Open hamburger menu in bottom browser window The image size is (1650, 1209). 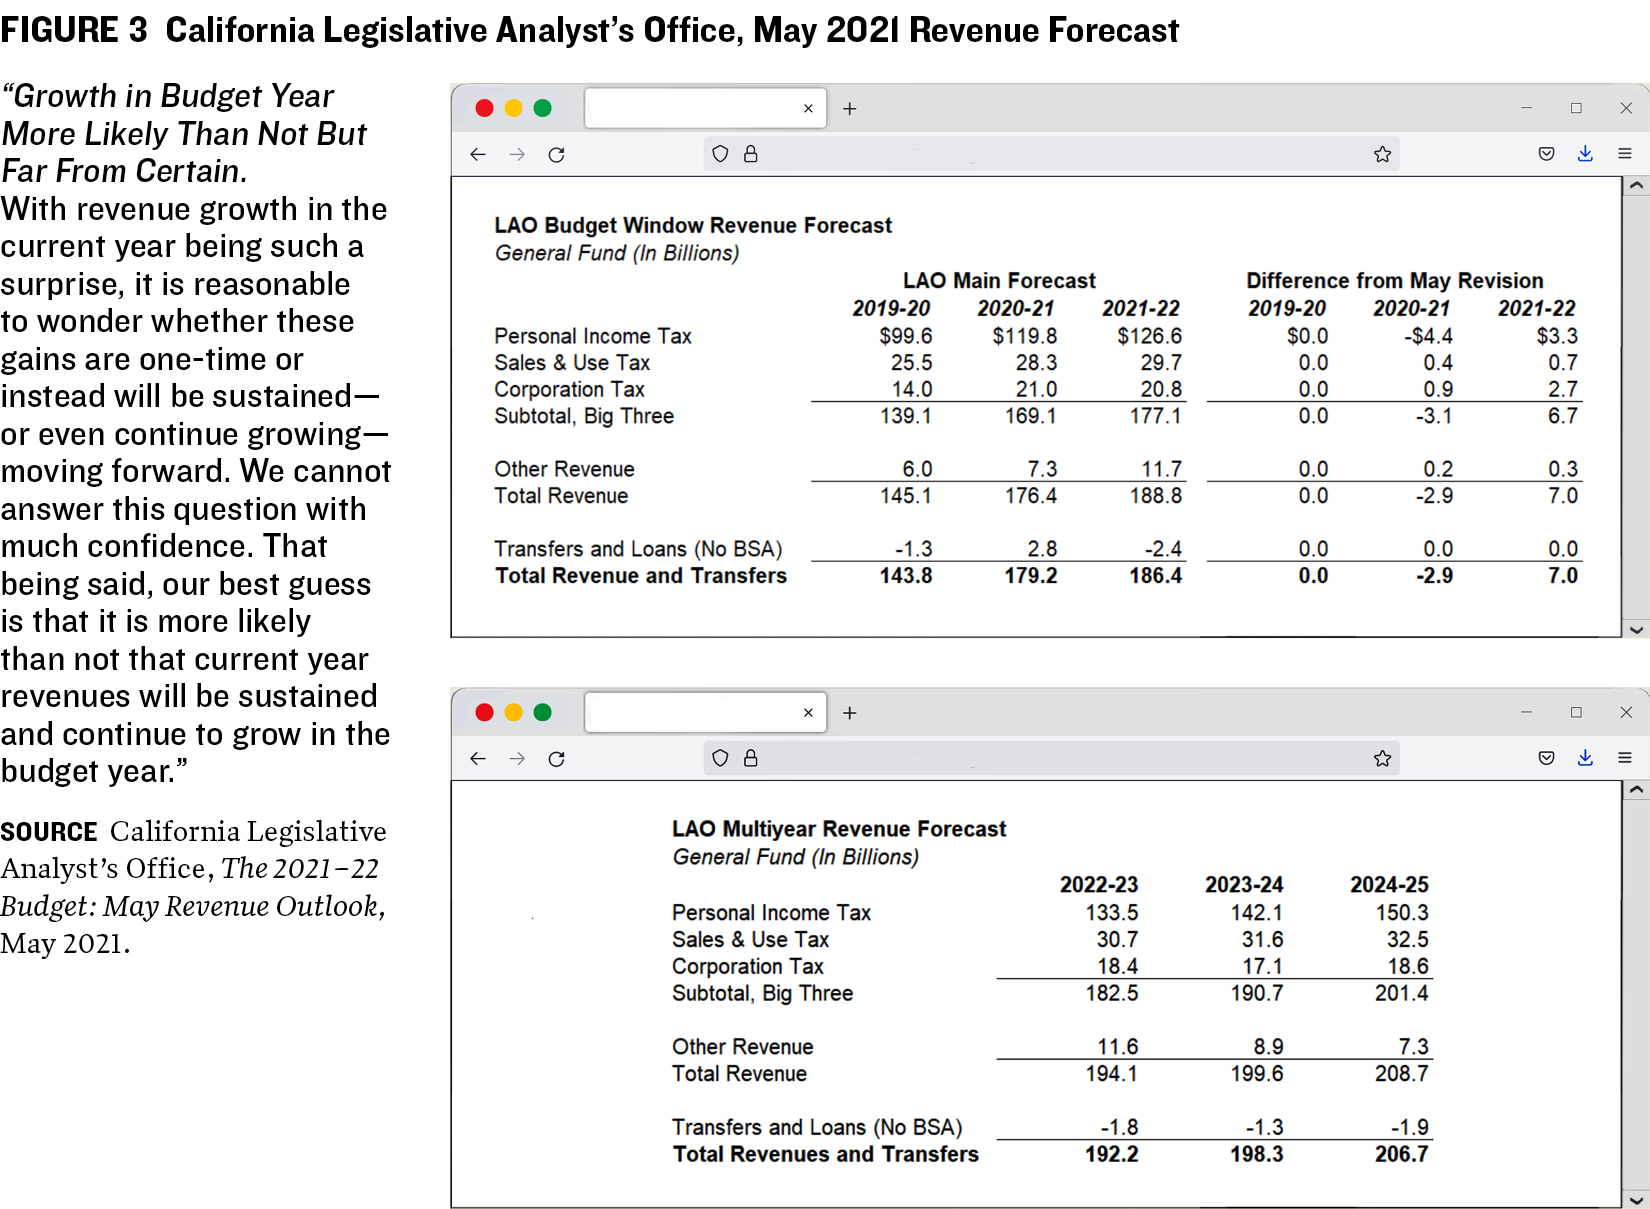tap(1625, 758)
